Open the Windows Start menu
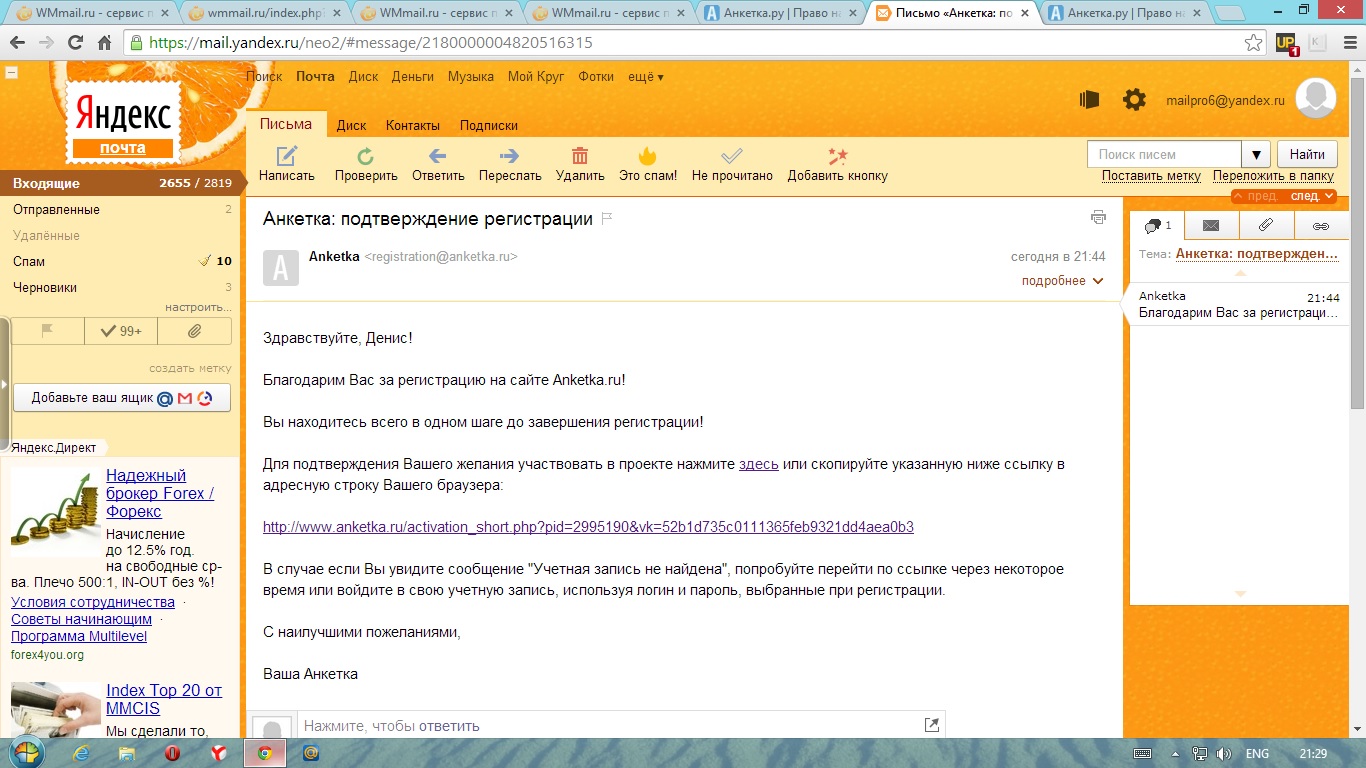Screen dimensions: 1366x768 click(26, 752)
